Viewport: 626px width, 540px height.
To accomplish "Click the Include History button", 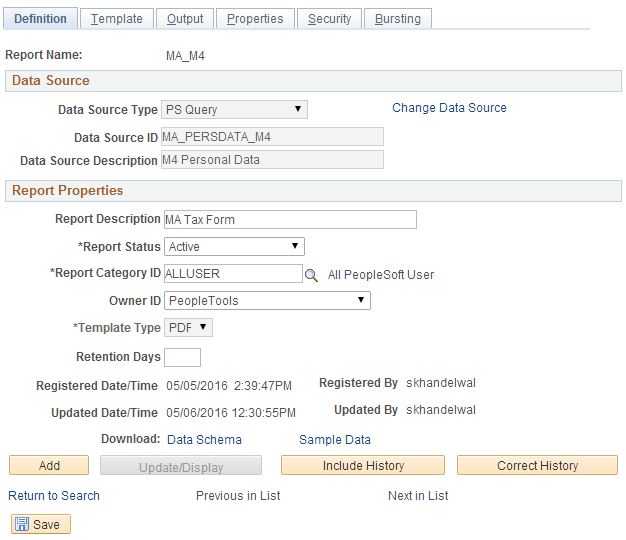I will tap(363, 466).
